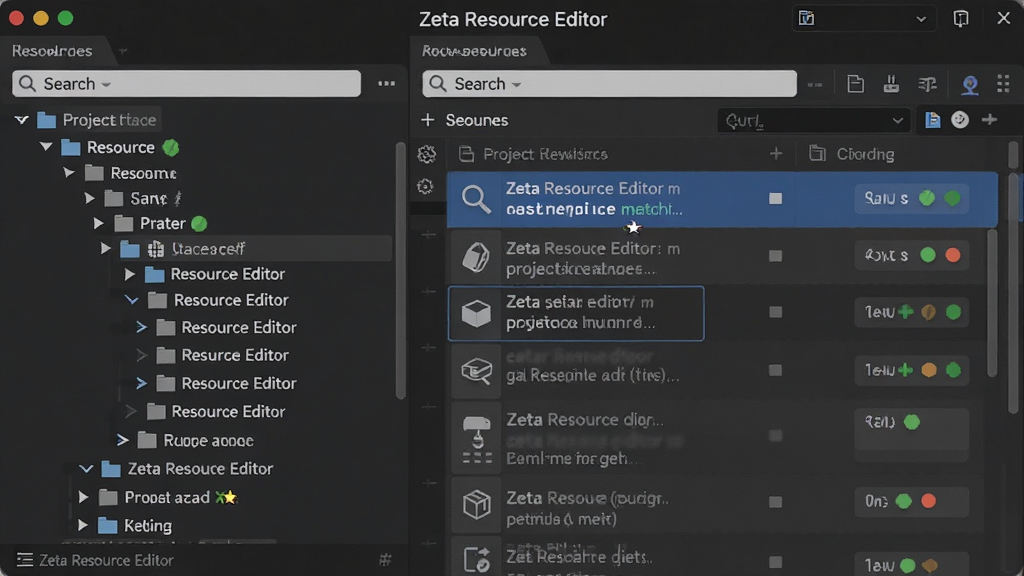Open the grid dots menu icon
Viewport: 1024px width, 576px height.
[x=1003, y=83]
